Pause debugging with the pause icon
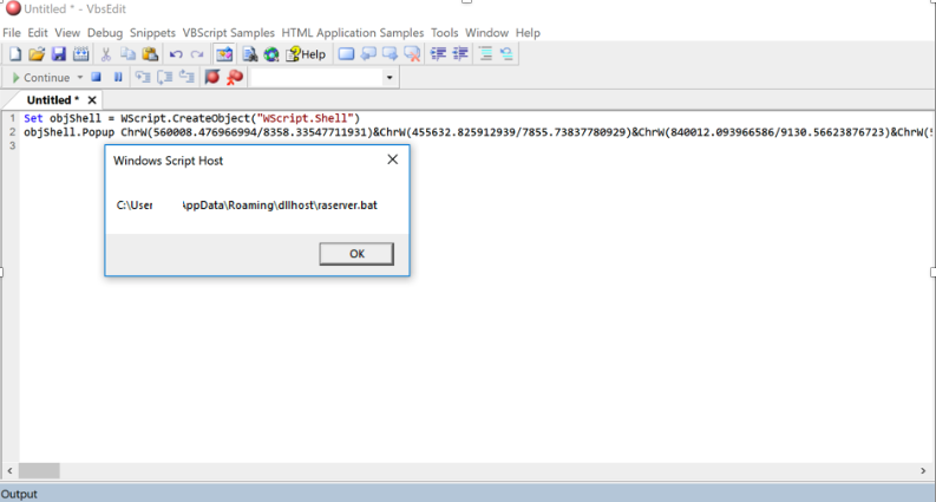936x502 pixels. pos(118,77)
